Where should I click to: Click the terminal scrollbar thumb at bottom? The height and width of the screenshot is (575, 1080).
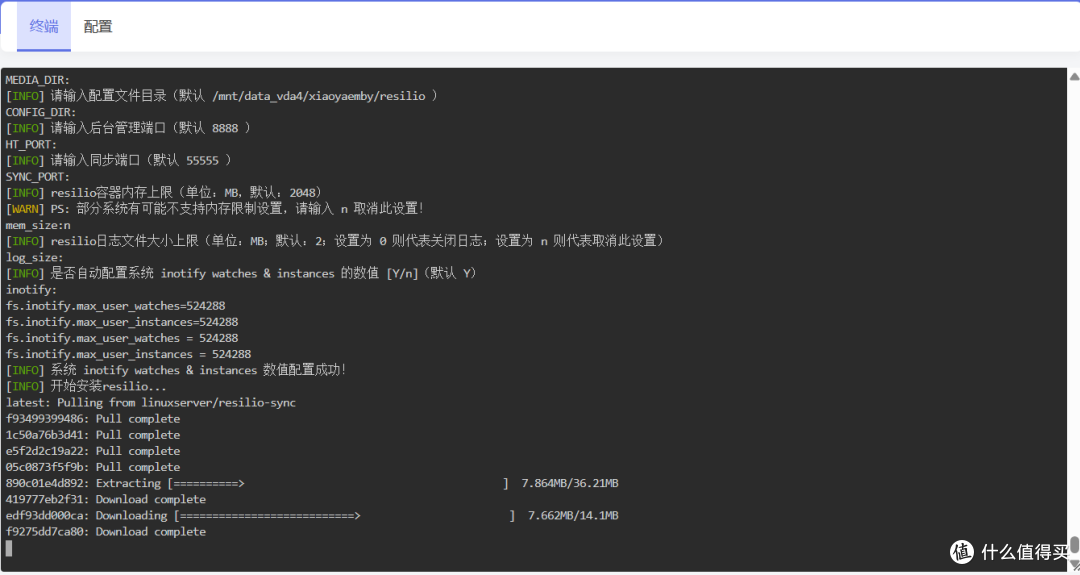(x=1074, y=545)
